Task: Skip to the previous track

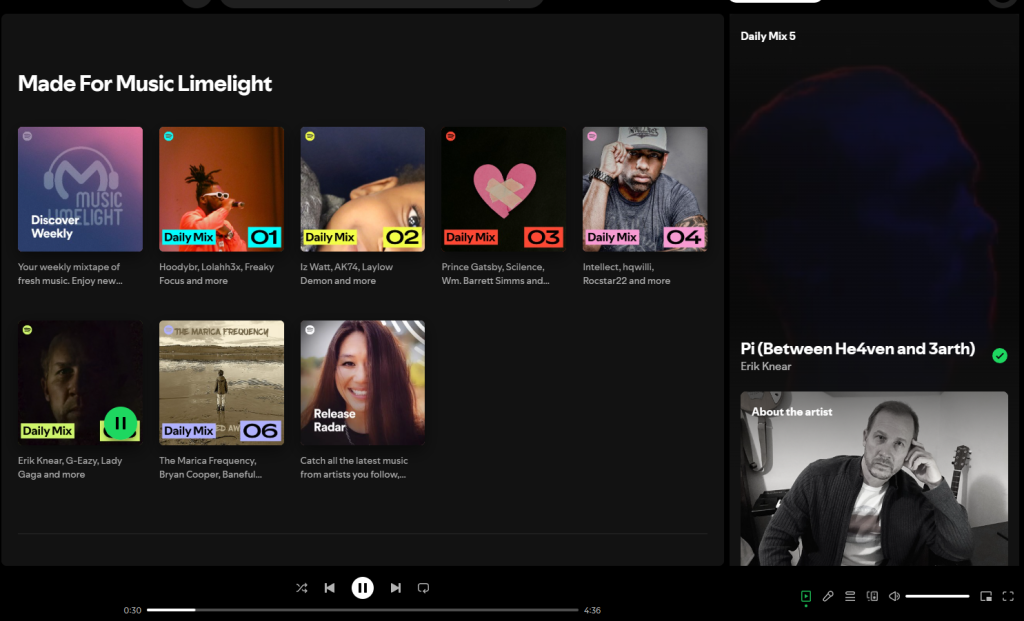Action: coord(330,588)
